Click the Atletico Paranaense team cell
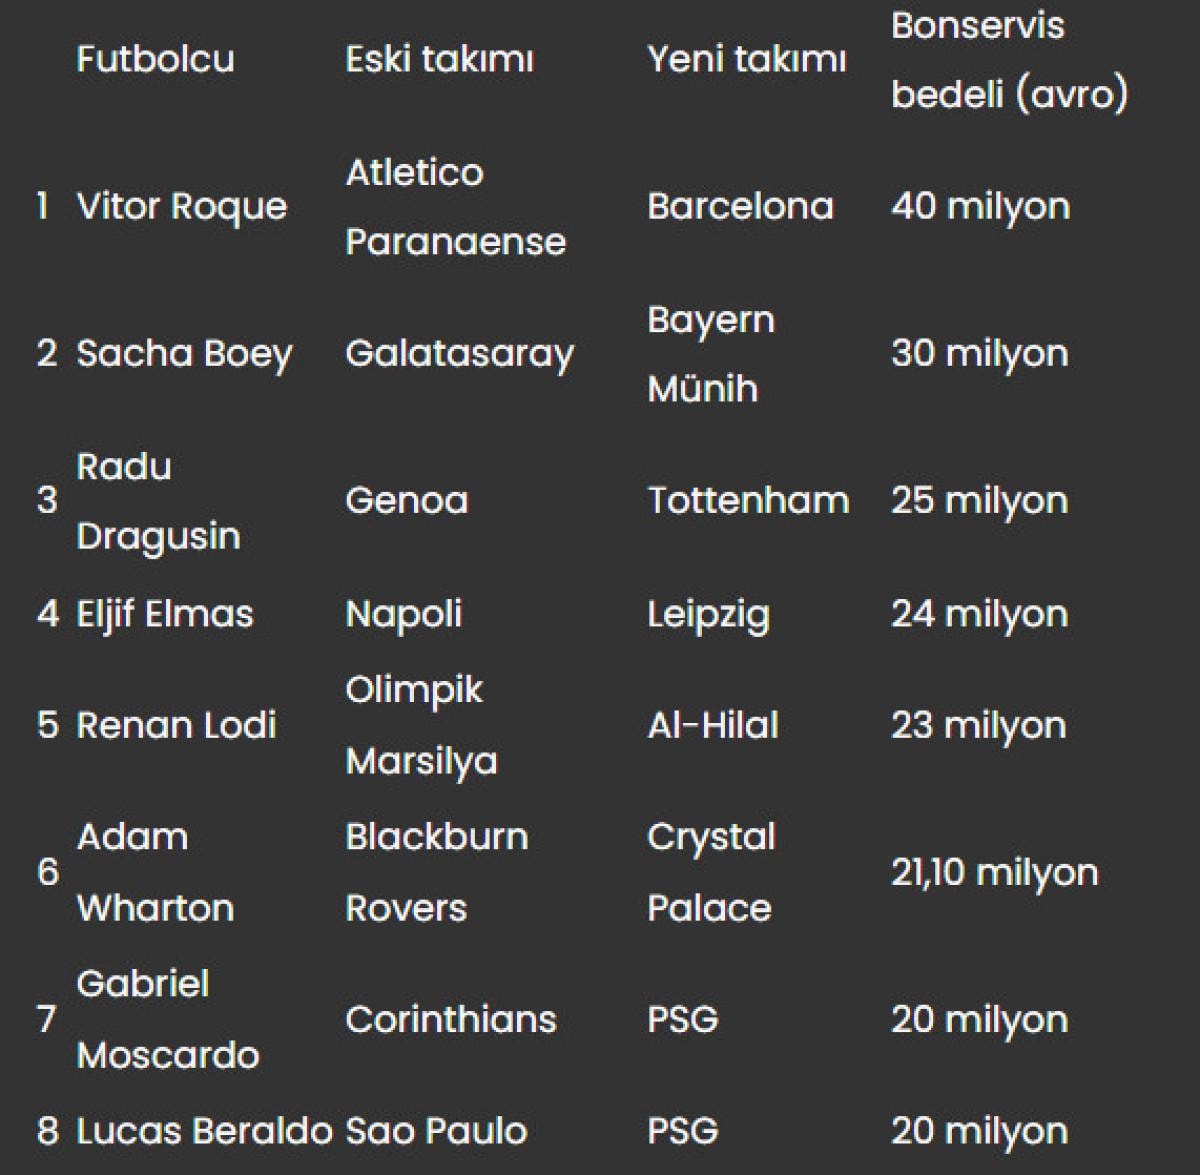The height and width of the screenshot is (1175, 1200). (455, 207)
